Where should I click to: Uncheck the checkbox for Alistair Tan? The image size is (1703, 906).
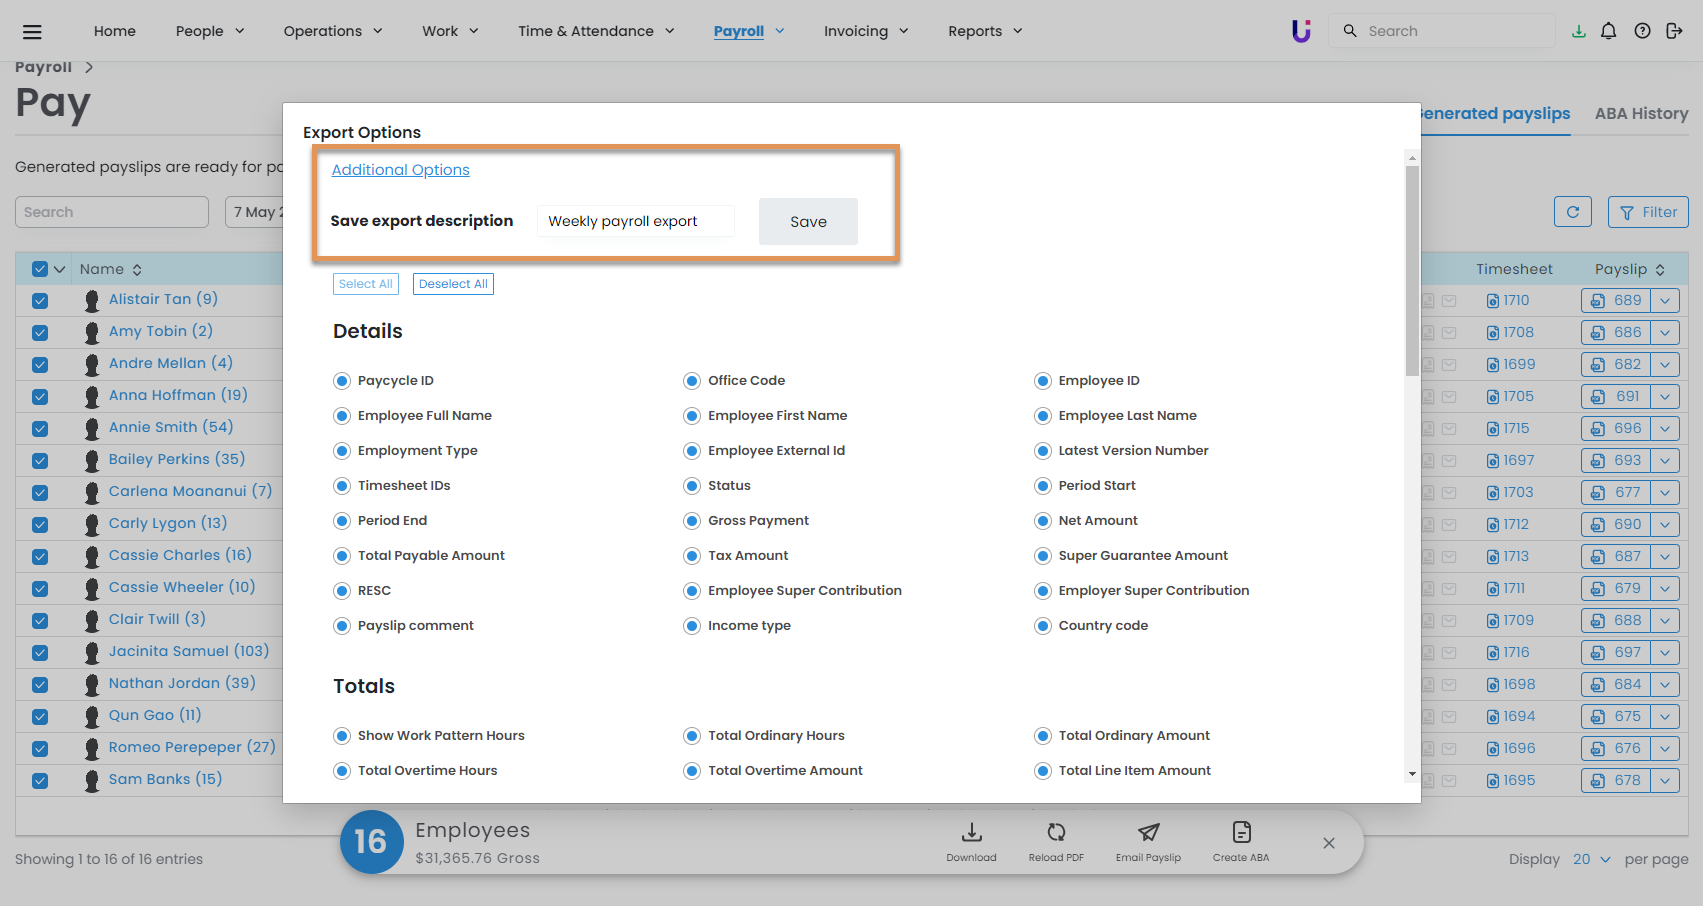40,300
